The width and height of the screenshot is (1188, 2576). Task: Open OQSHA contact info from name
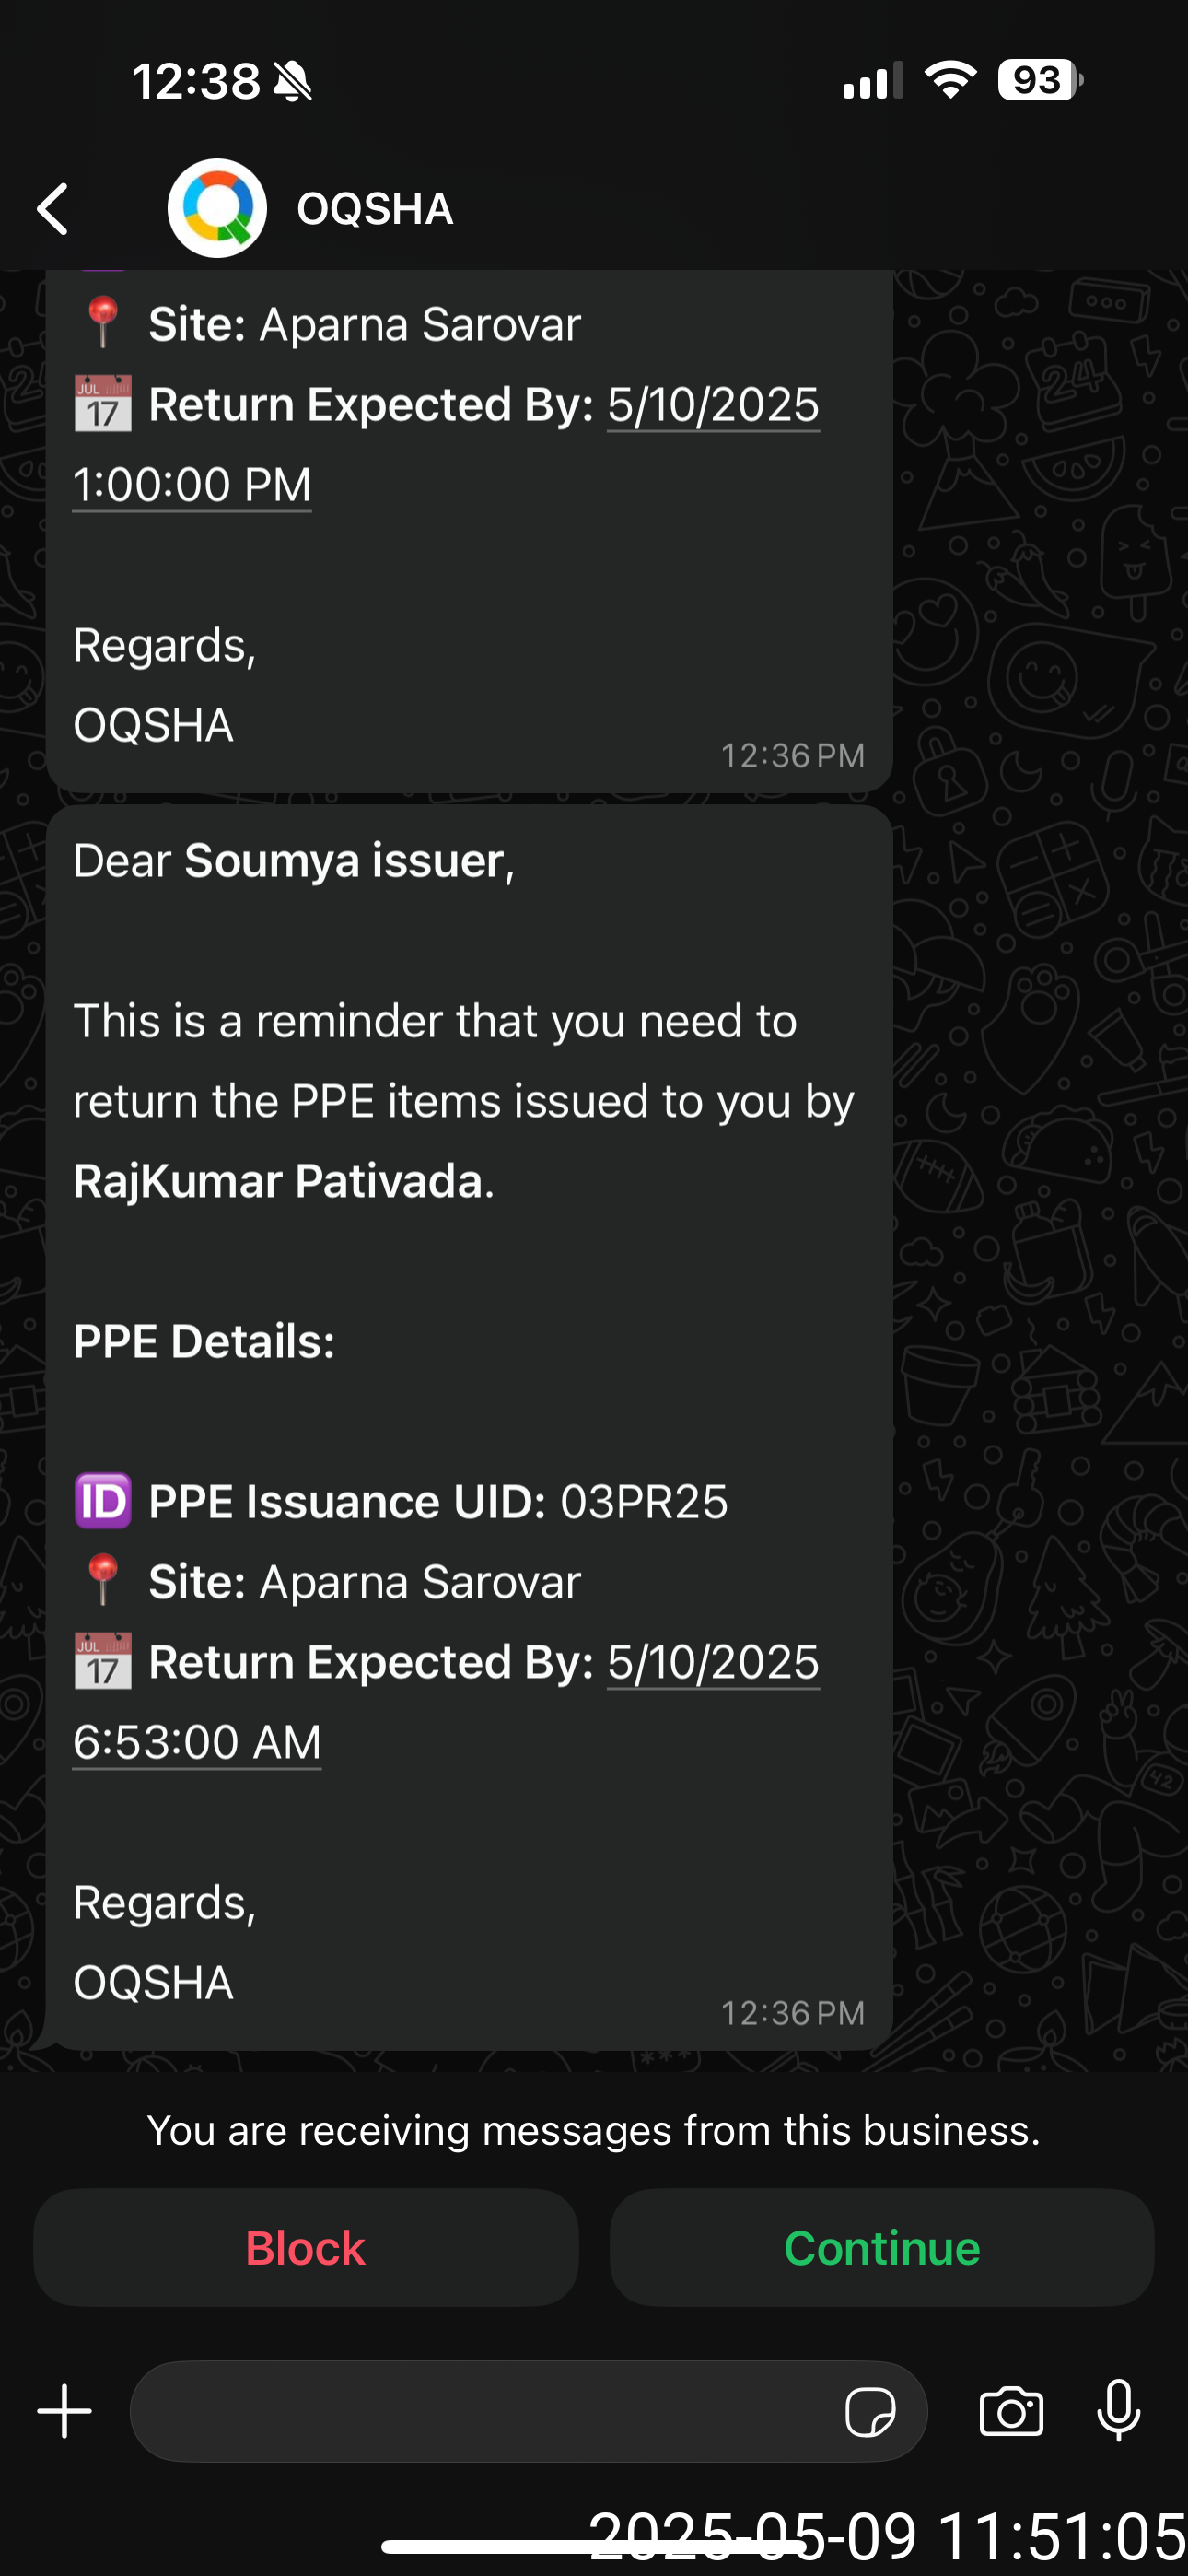[x=375, y=209]
